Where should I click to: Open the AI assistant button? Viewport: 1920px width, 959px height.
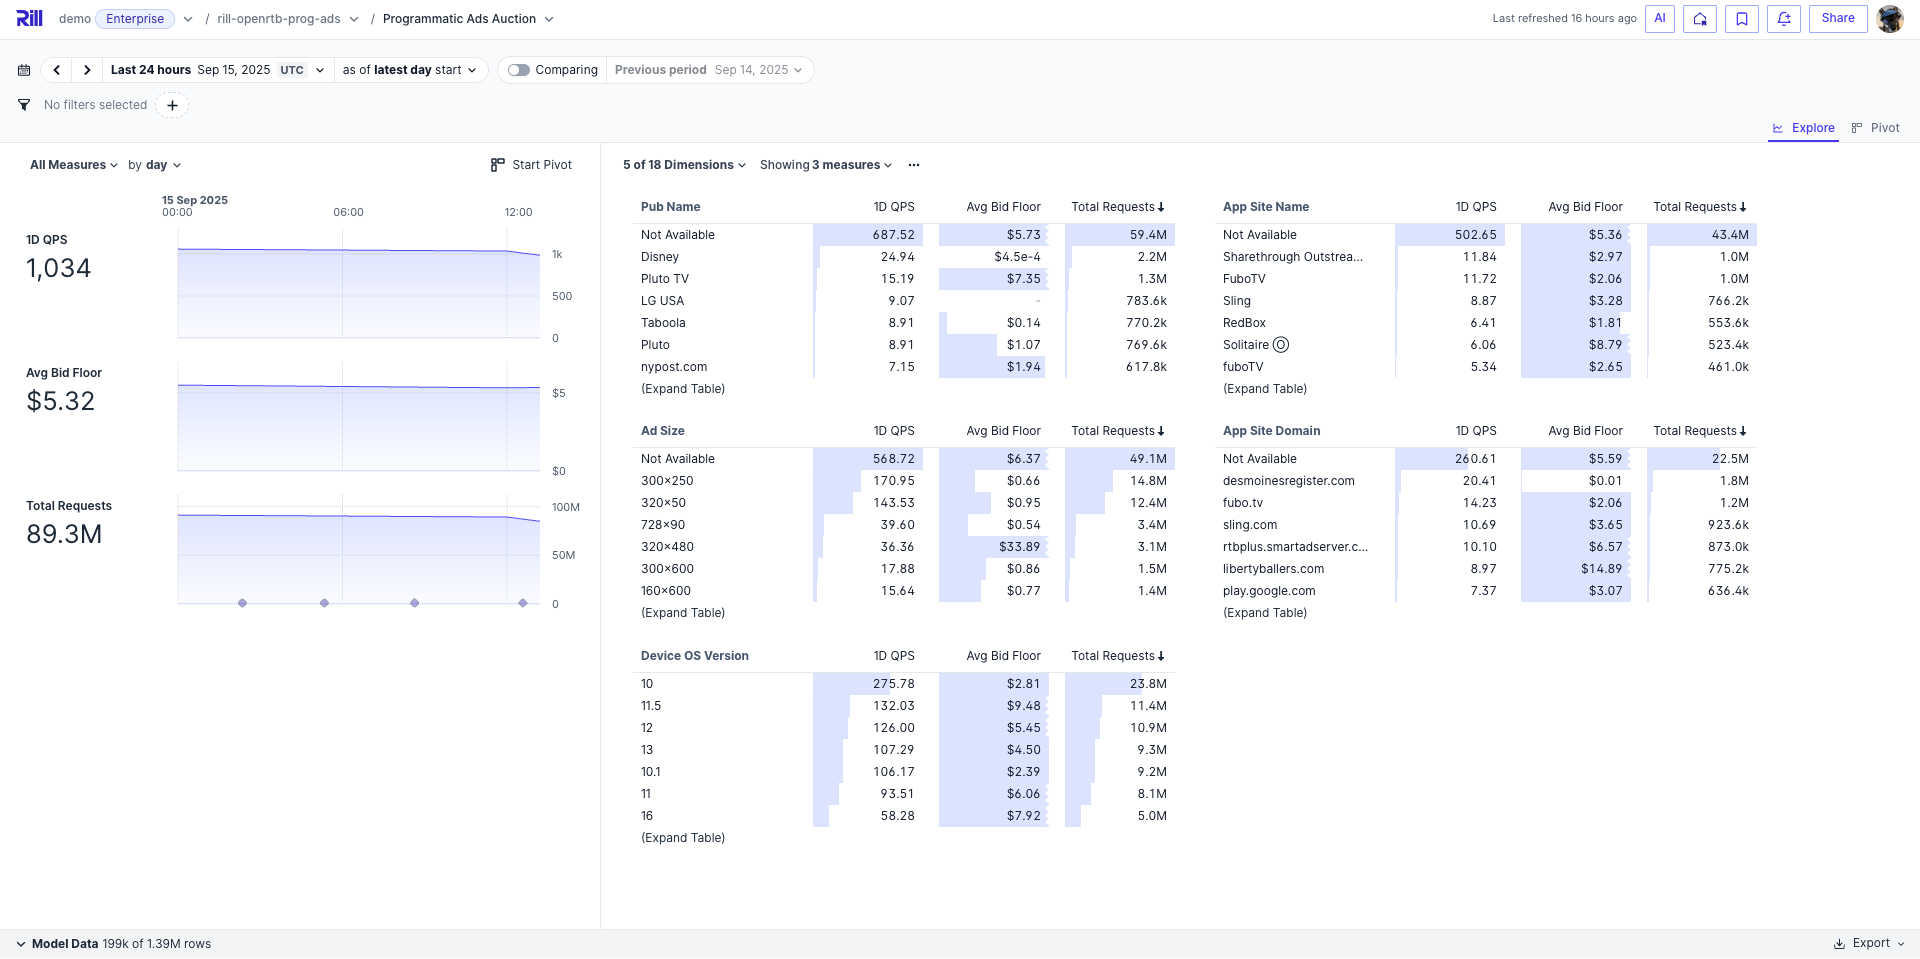click(1659, 19)
